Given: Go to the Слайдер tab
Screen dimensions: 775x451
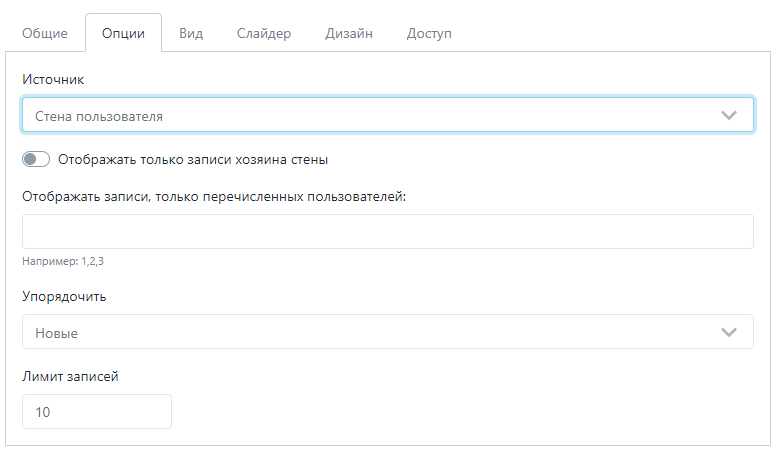Looking at the screenshot, I should pos(263,33).
